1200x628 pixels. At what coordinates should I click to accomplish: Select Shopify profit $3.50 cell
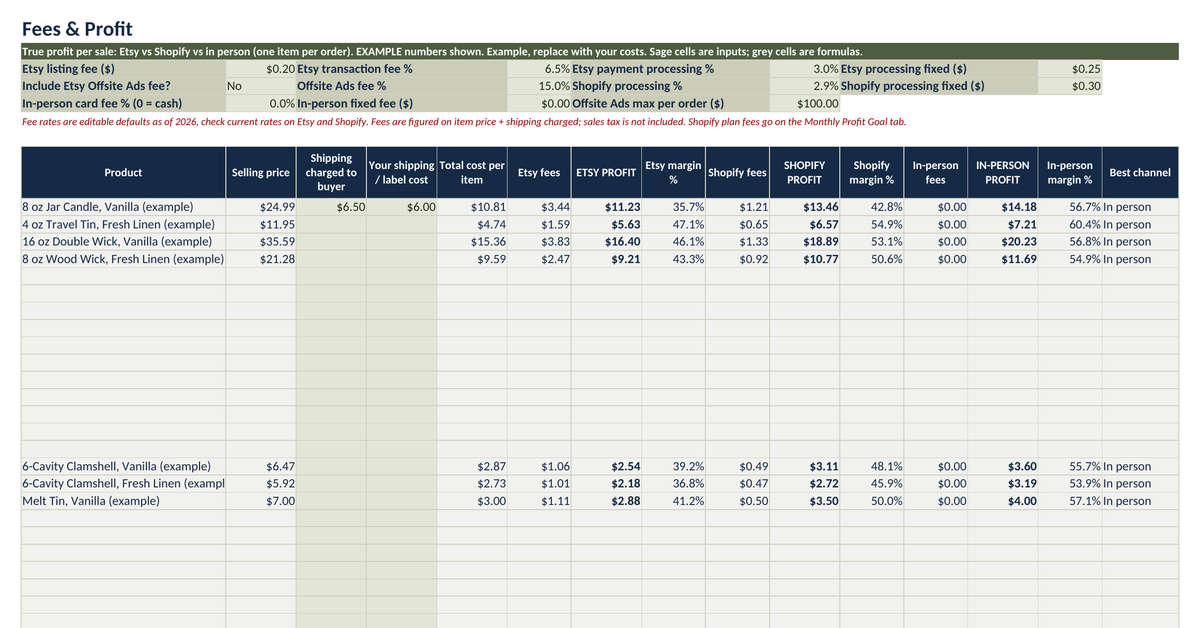click(805, 501)
